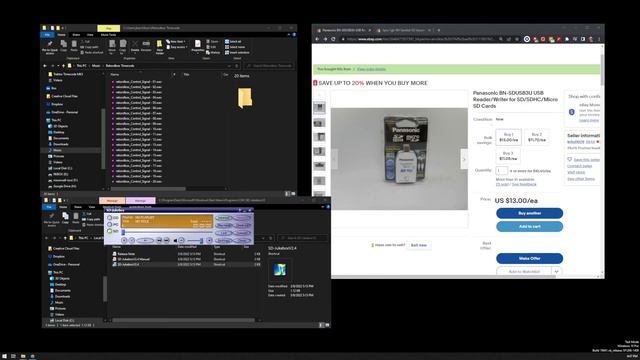The width and height of the screenshot is (640, 360).
Task: Switch SD-Jukebox Explorer to large icons view
Action: pyautogui.click(x=327, y=325)
